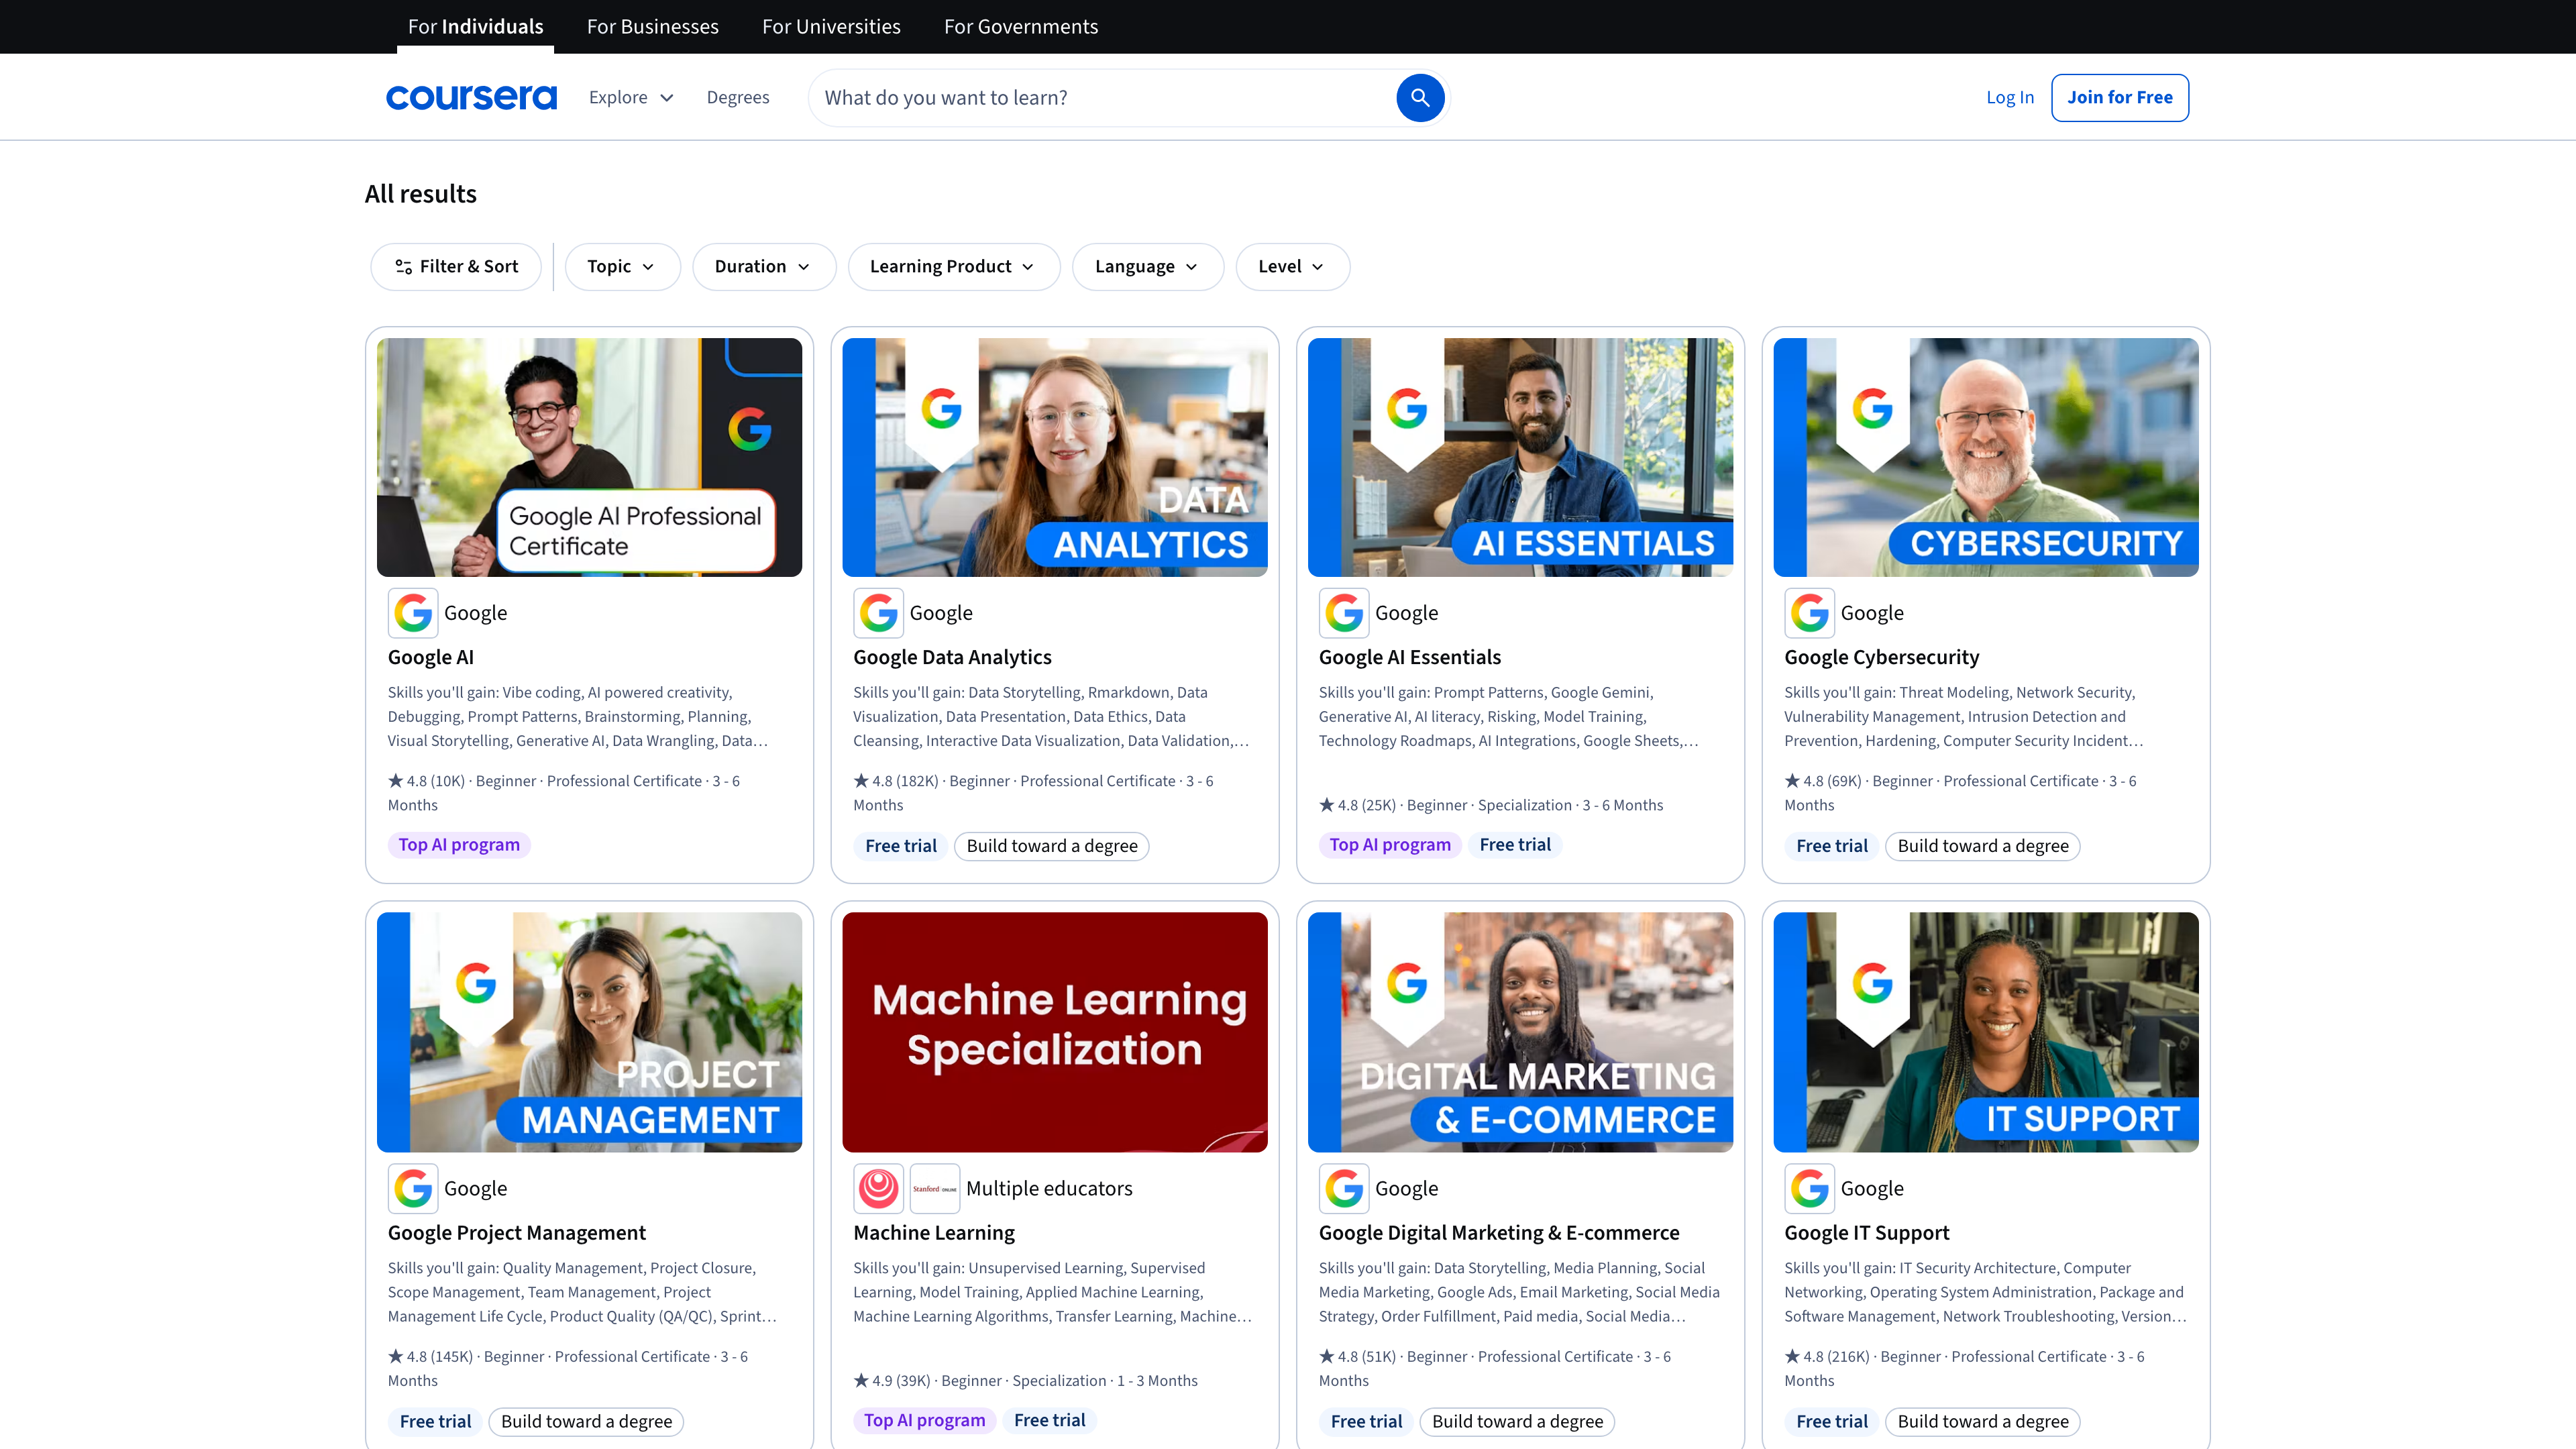Open the Explore dropdown menu
This screenshot has height=1449, width=2576.
(631, 97)
